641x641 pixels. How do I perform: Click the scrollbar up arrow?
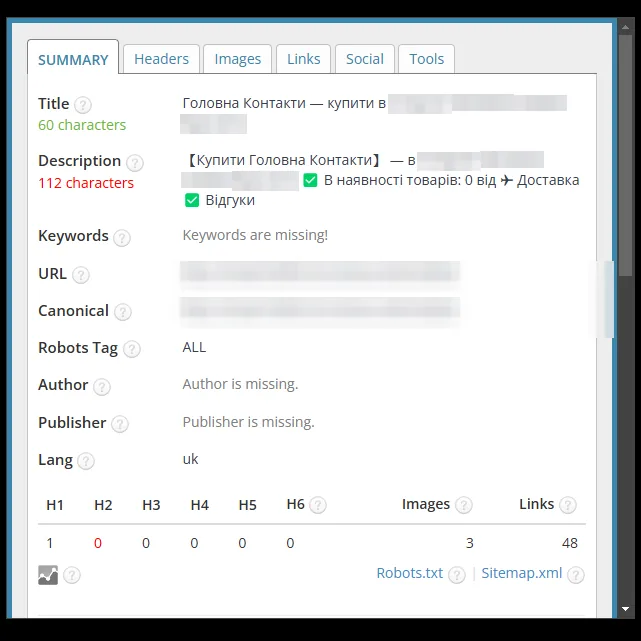tap(625, 27)
